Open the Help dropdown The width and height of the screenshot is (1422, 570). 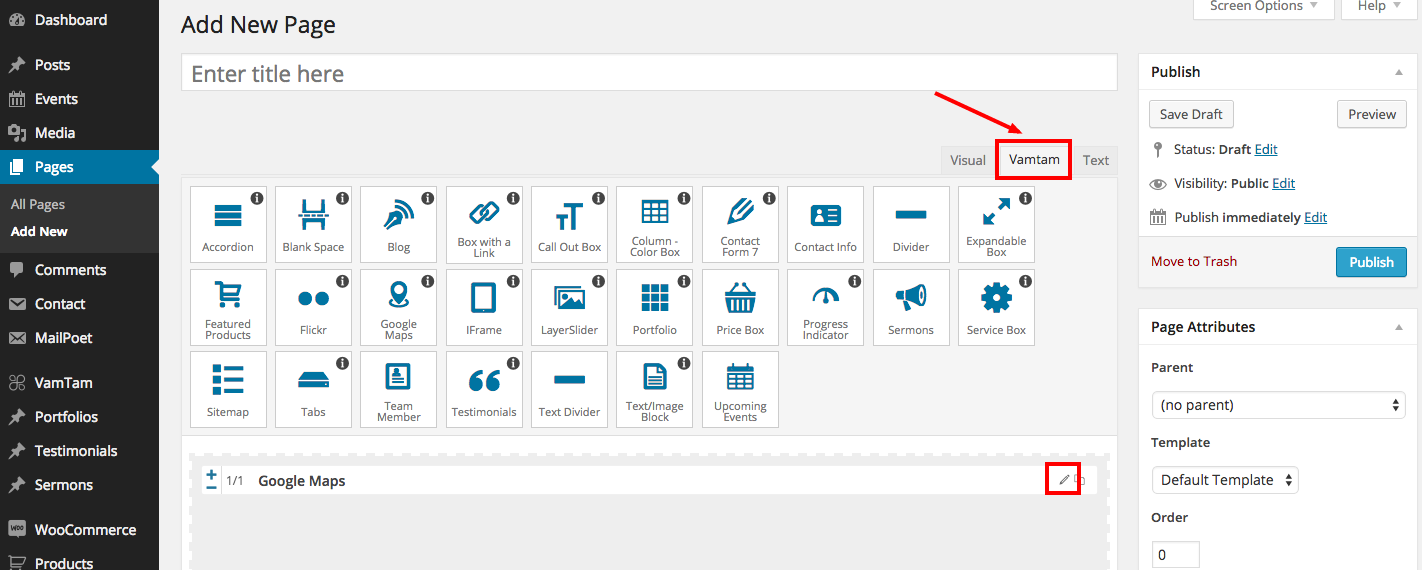[x=1379, y=7]
